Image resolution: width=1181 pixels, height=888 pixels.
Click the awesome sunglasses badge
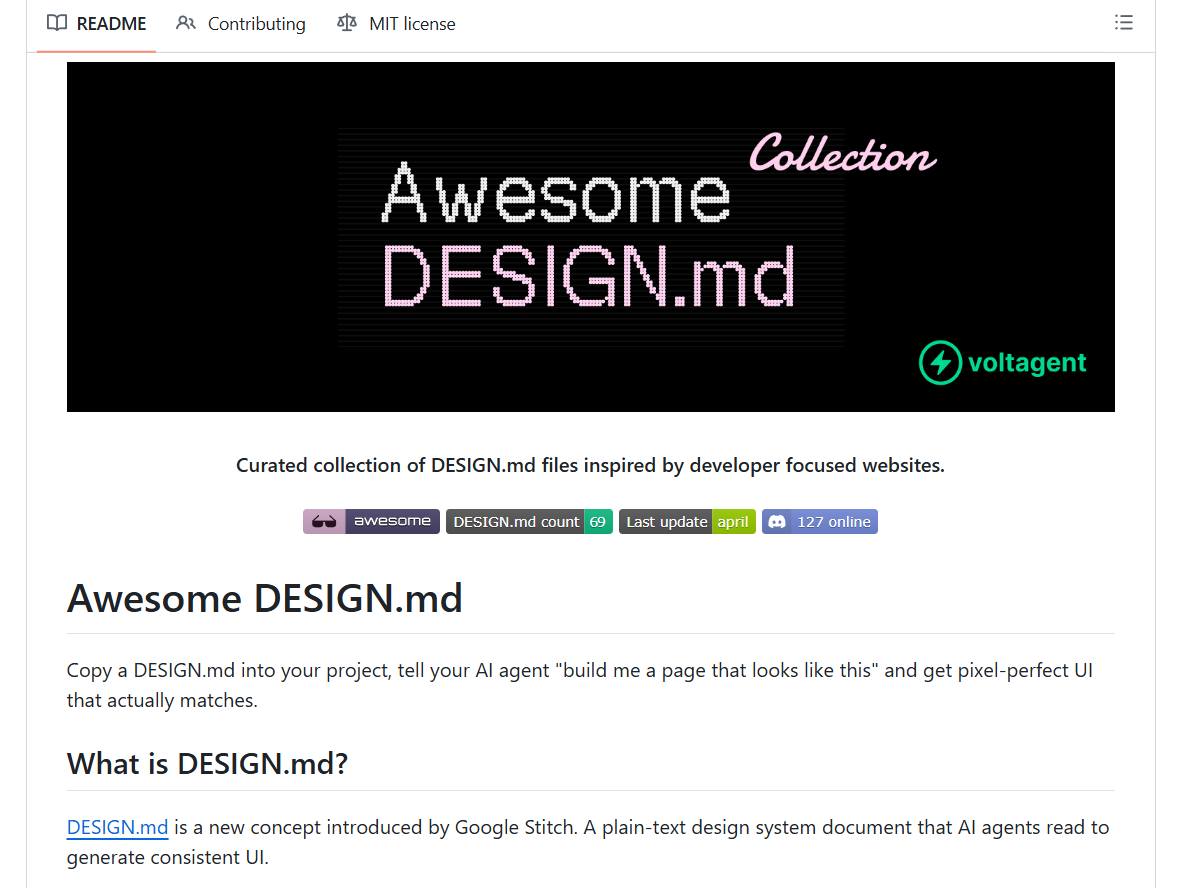[x=371, y=521]
